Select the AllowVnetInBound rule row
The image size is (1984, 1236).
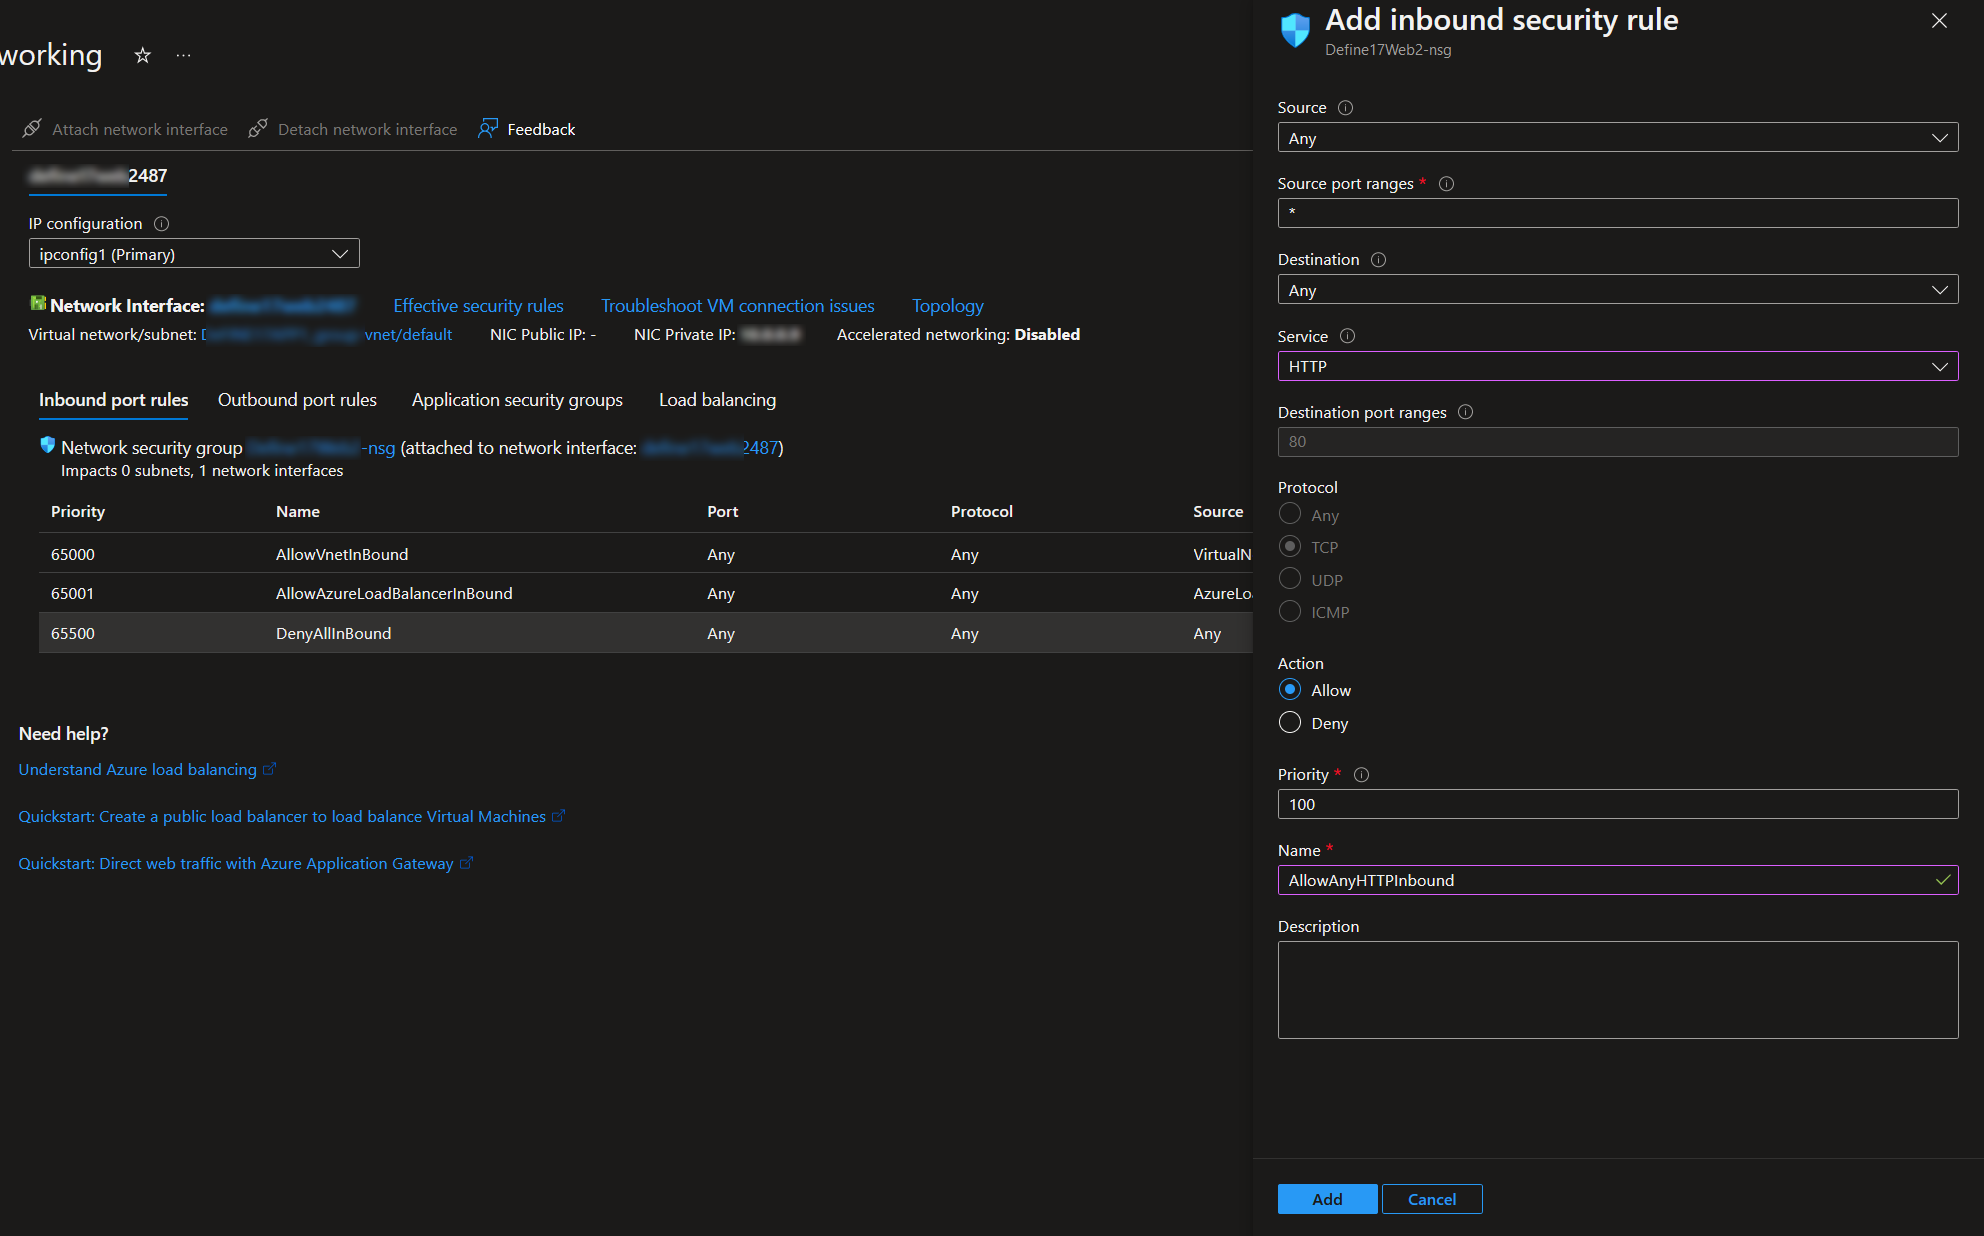click(x=645, y=554)
